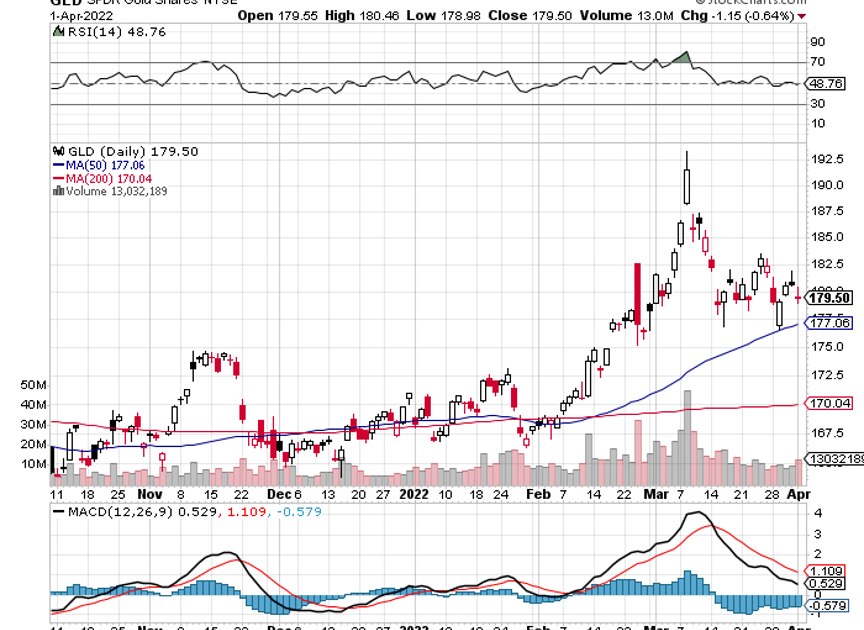Click the Chg value -1.15 (-0.64%)

click(753, 16)
